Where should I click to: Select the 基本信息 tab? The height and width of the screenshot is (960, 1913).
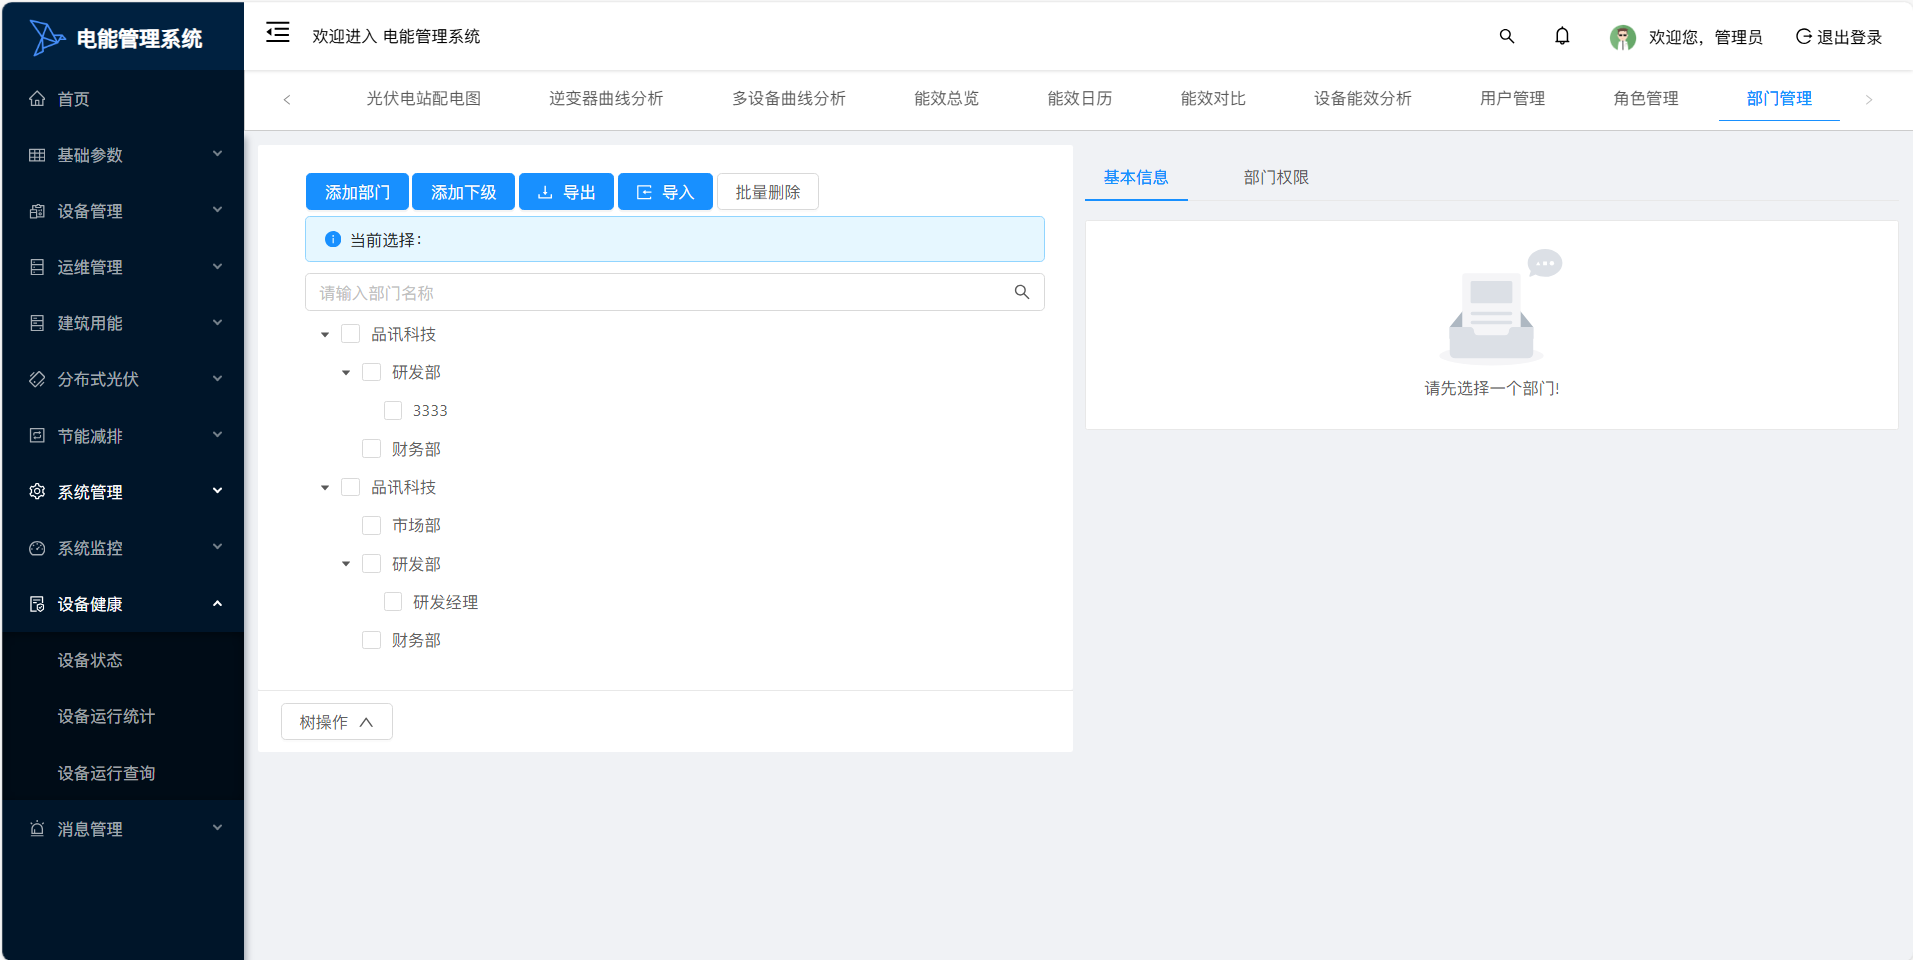[x=1136, y=177]
